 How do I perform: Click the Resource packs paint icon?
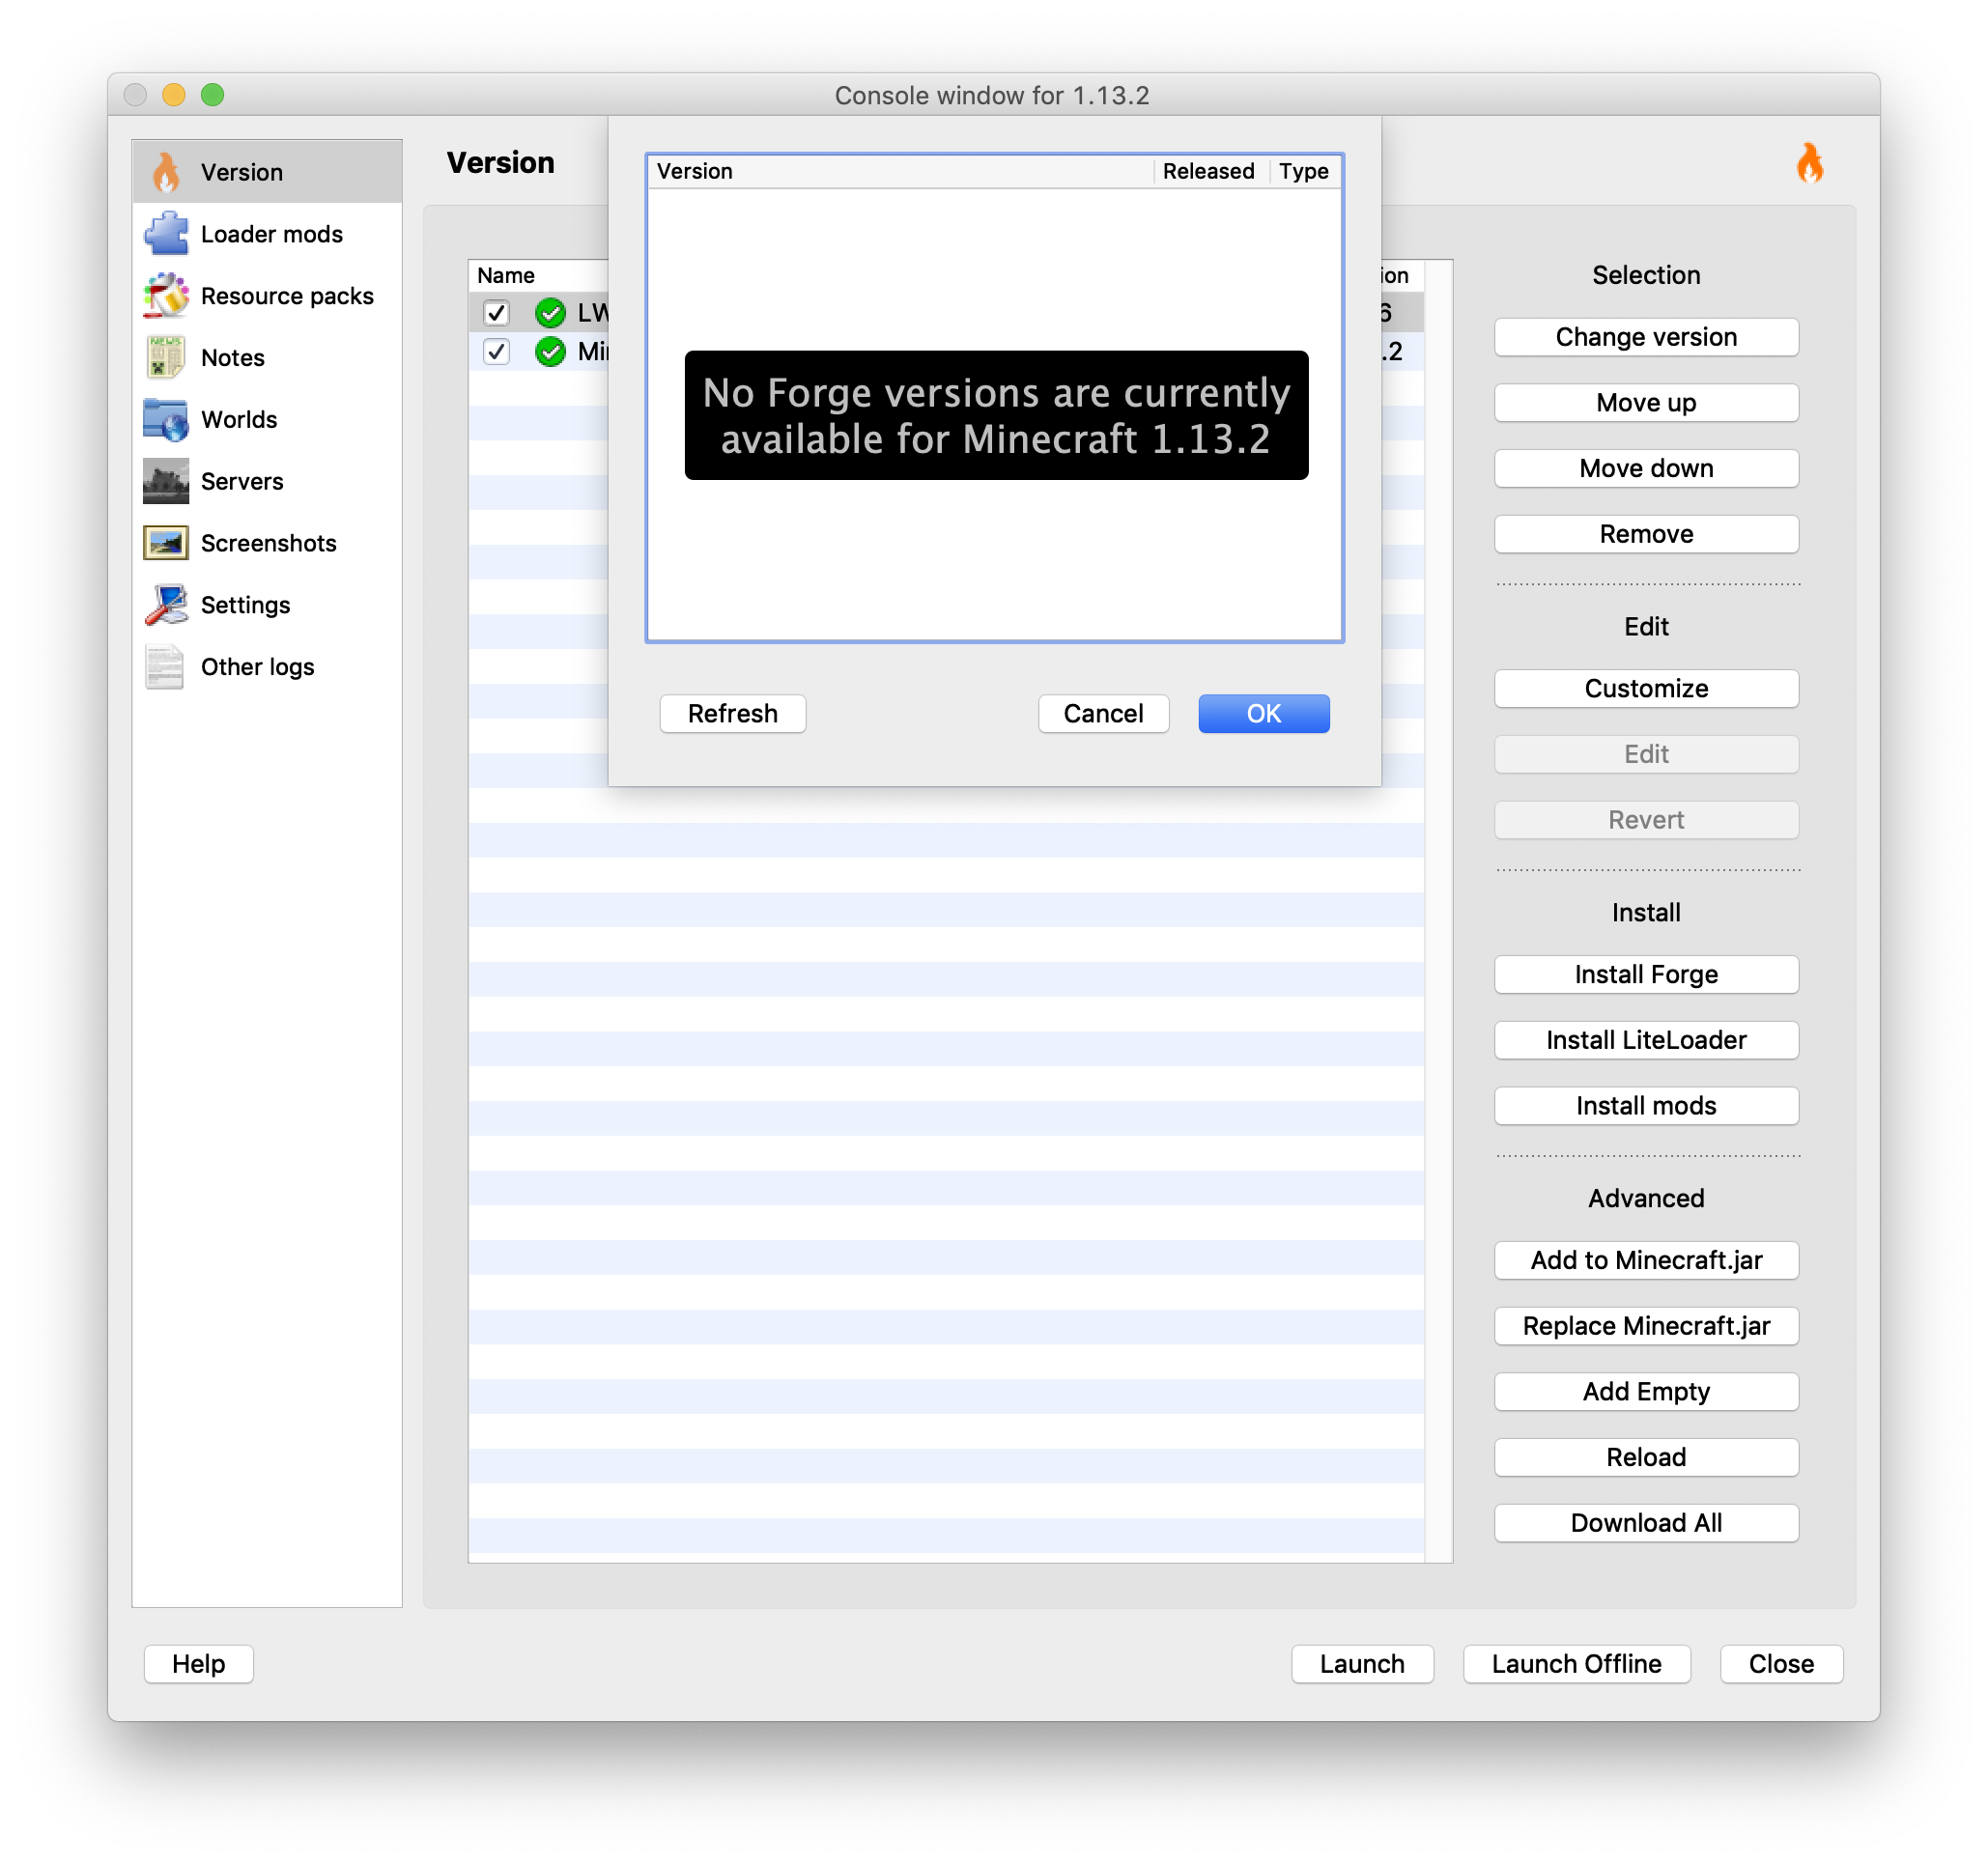pos(166,296)
